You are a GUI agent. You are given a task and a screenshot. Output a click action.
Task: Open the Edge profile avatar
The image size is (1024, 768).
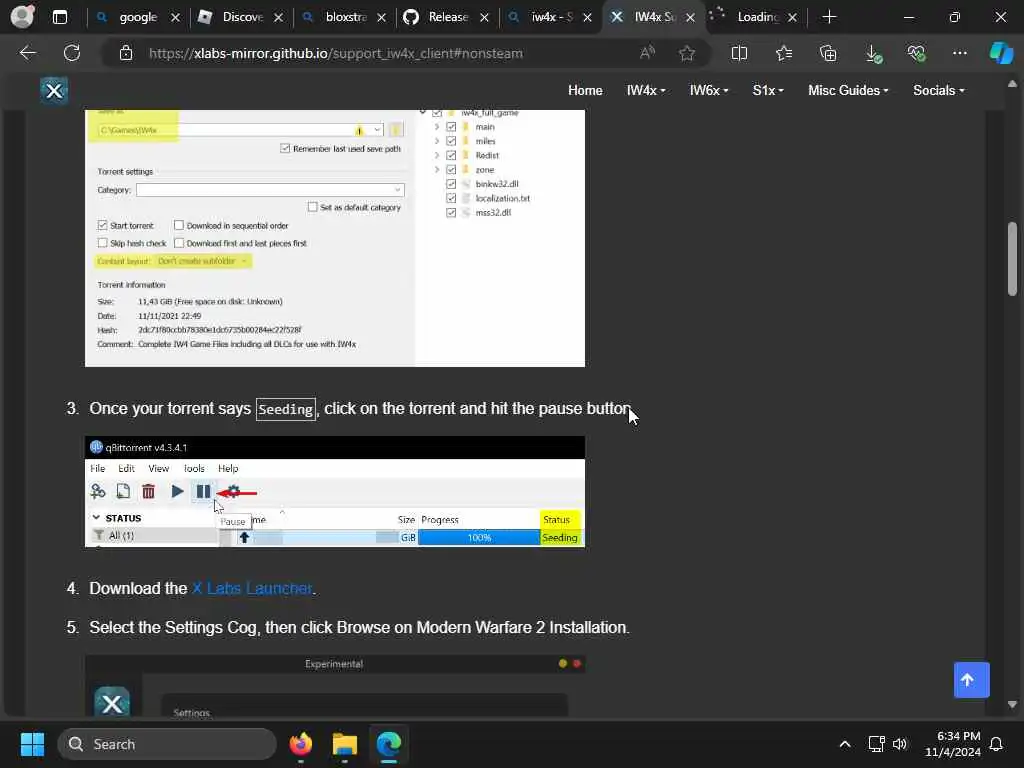point(23,16)
